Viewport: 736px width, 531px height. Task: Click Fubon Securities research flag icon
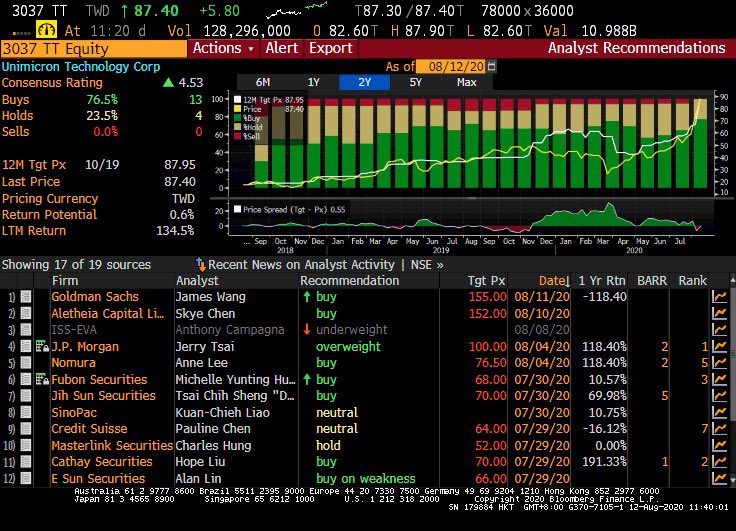(x=42, y=379)
